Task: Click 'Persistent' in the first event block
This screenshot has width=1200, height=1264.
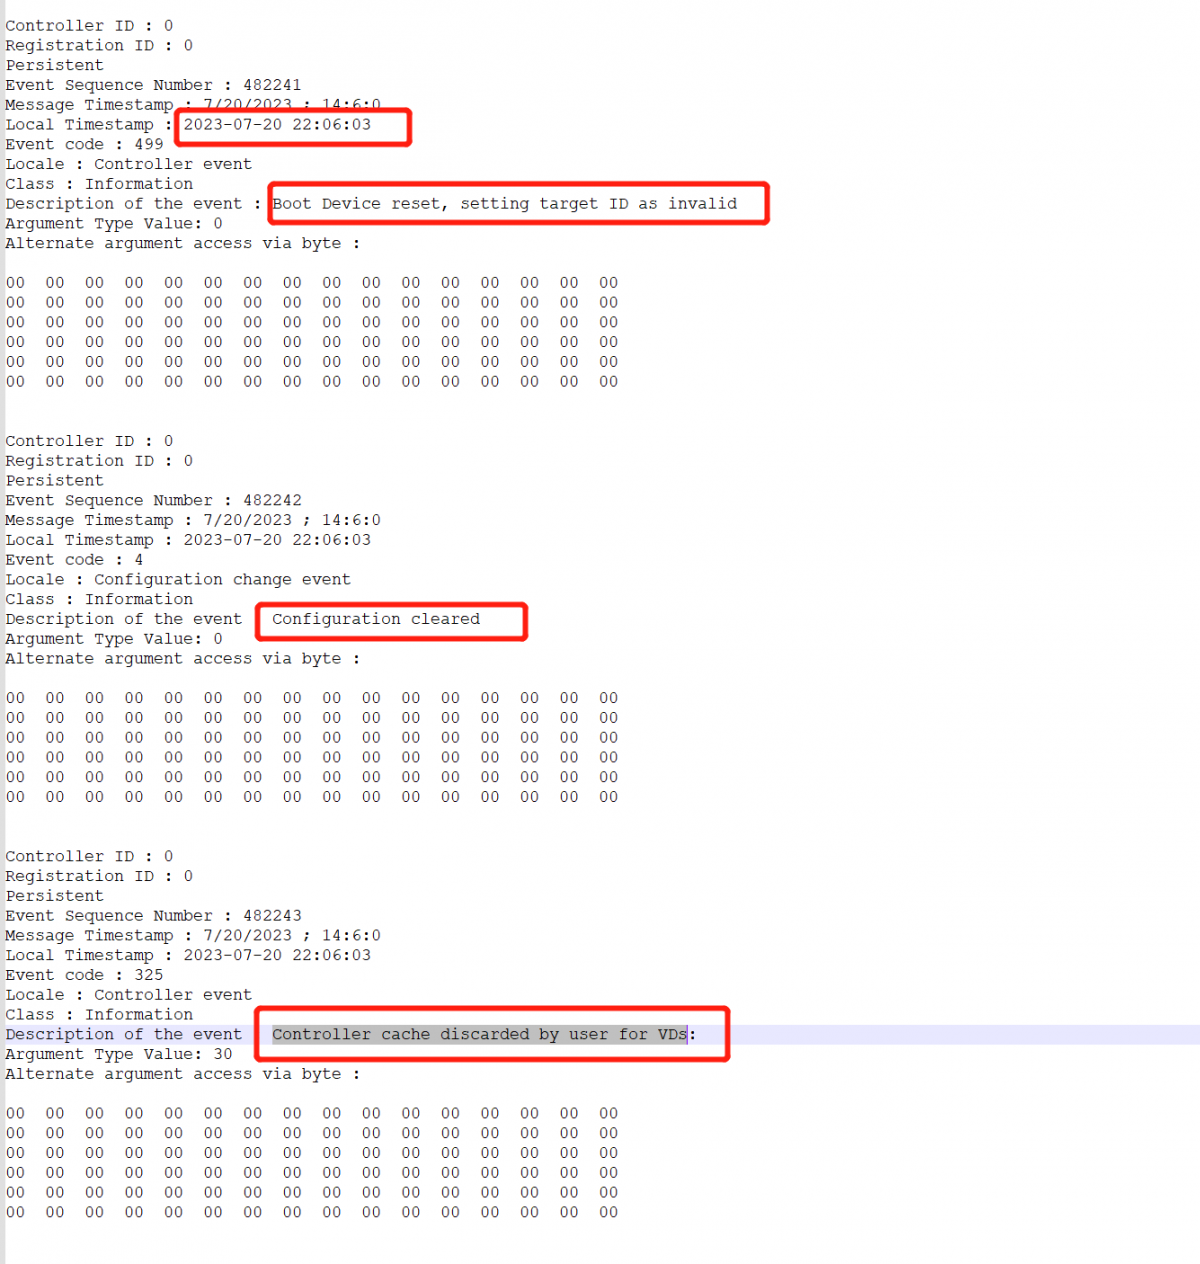Action: pyautogui.click(x=54, y=65)
